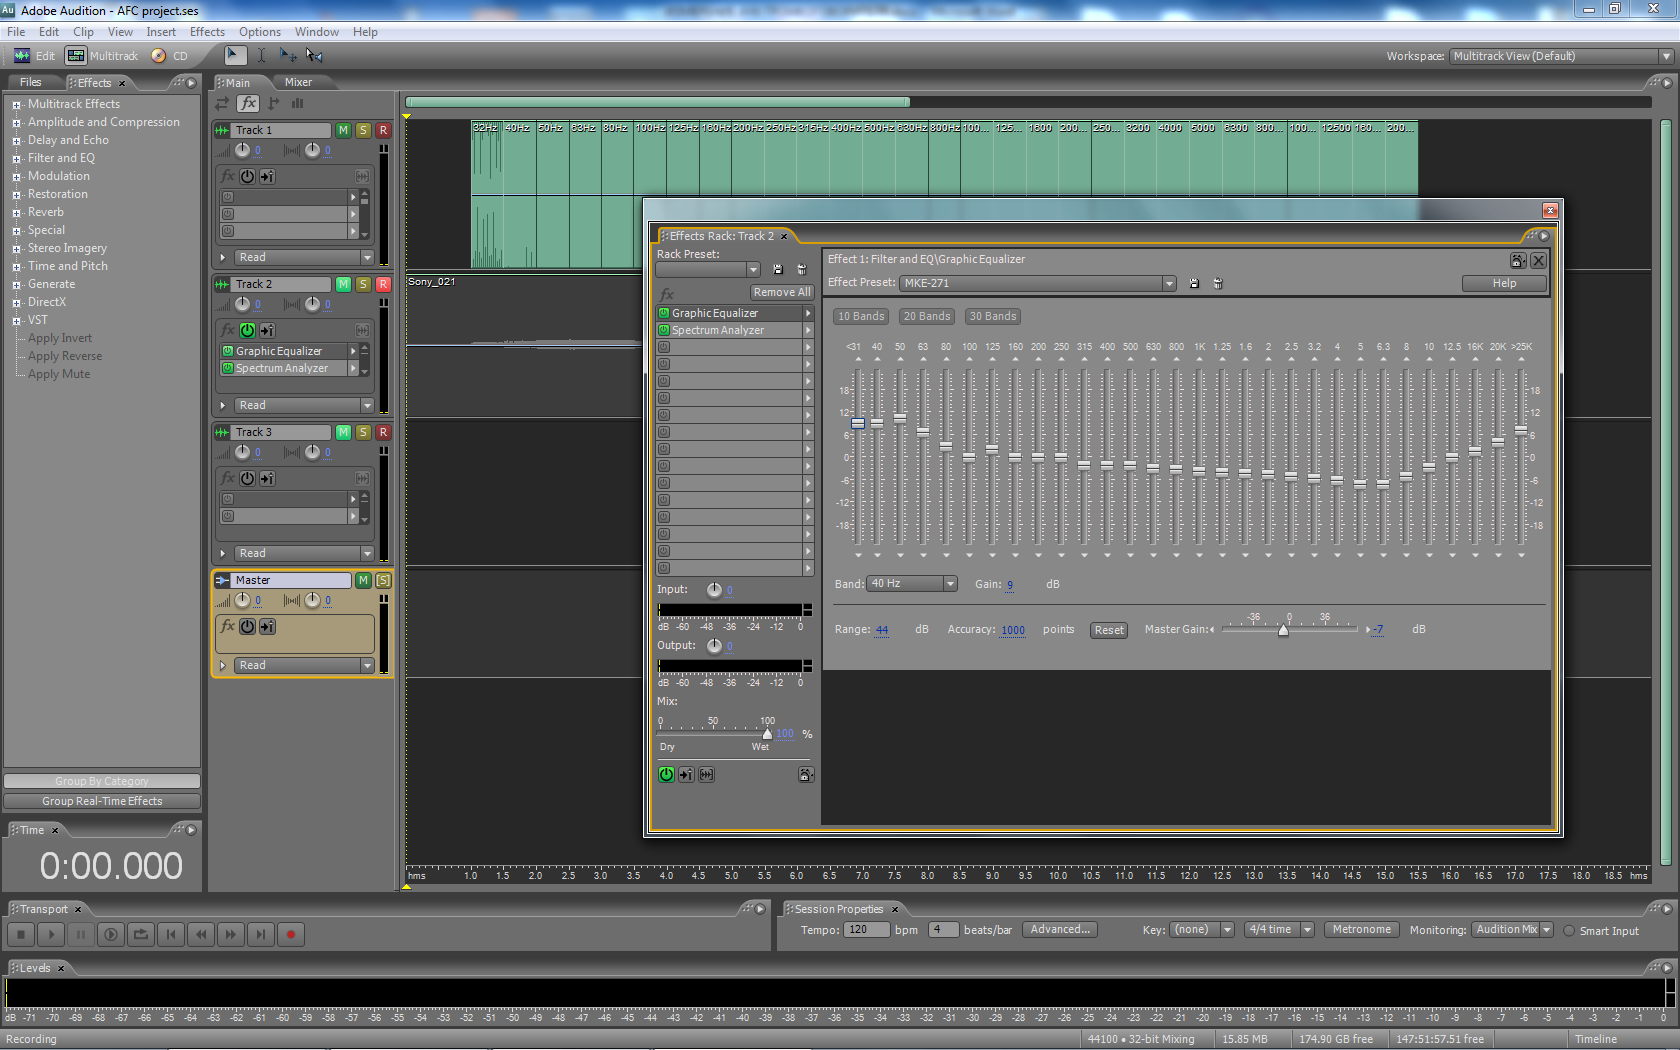
Task: Toggle Spectrum Analyzer power in rack
Action: 664,330
